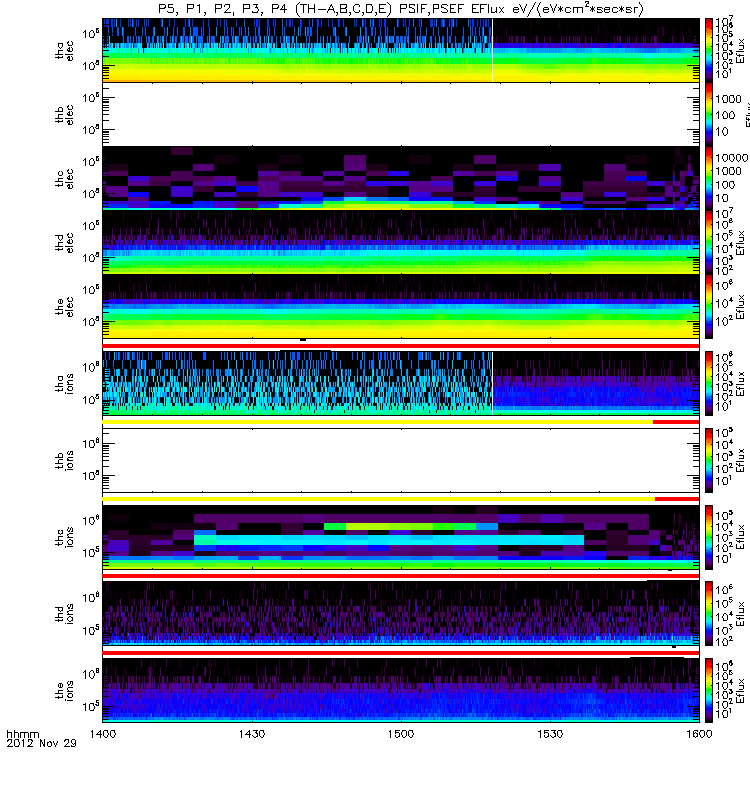
Task: Pick the 'the elec' Eflux color bar
Action: [x=709, y=306]
